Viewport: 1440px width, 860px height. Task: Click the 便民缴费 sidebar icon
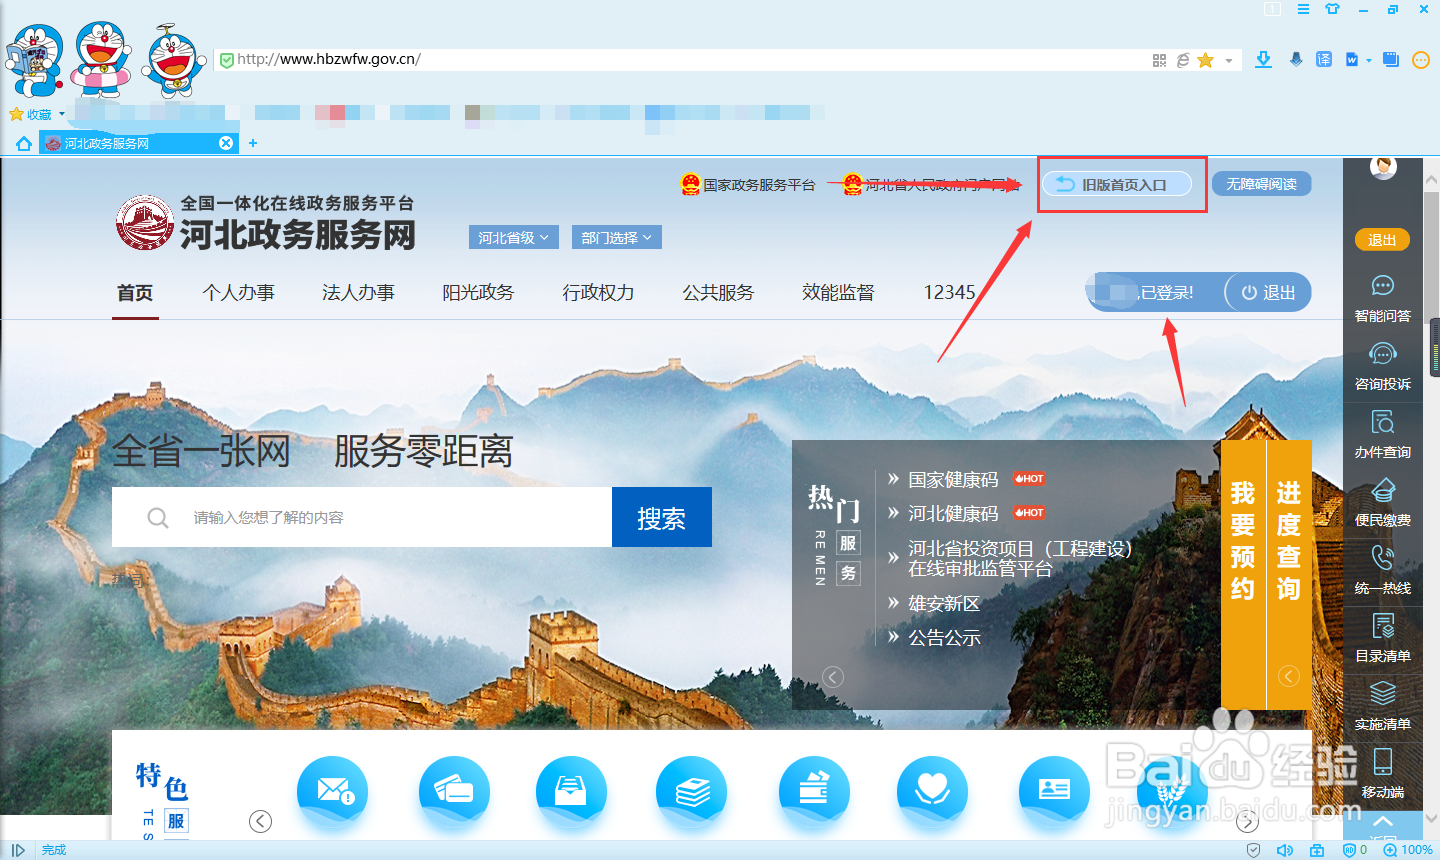click(x=1382, y=502)
